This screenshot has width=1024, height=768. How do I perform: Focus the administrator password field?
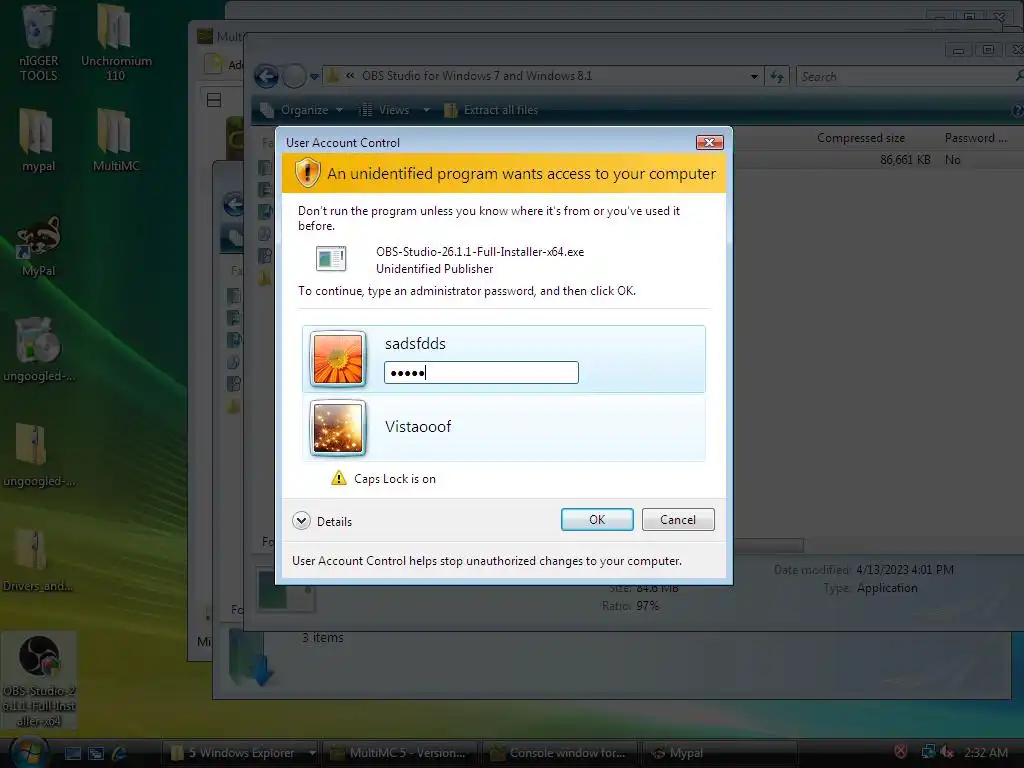pyautogui.click(x=481, y=372)
